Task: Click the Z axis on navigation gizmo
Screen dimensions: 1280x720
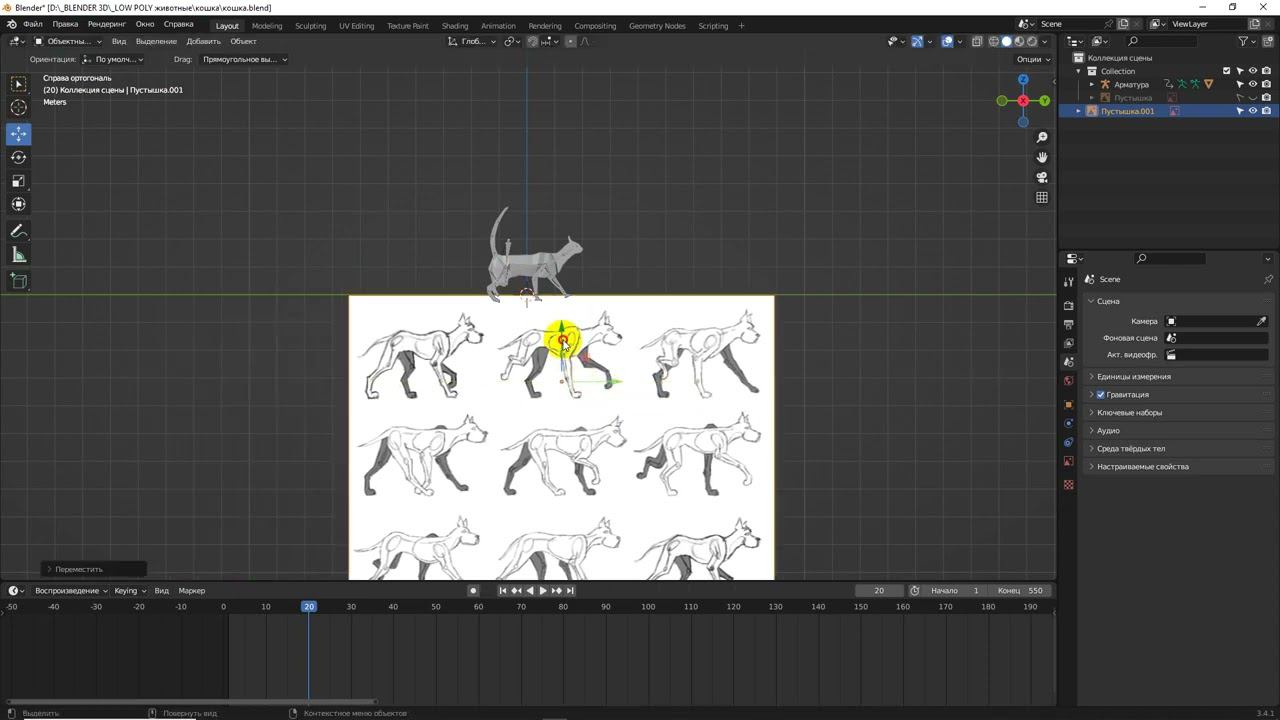Action: coord(1023,79)
